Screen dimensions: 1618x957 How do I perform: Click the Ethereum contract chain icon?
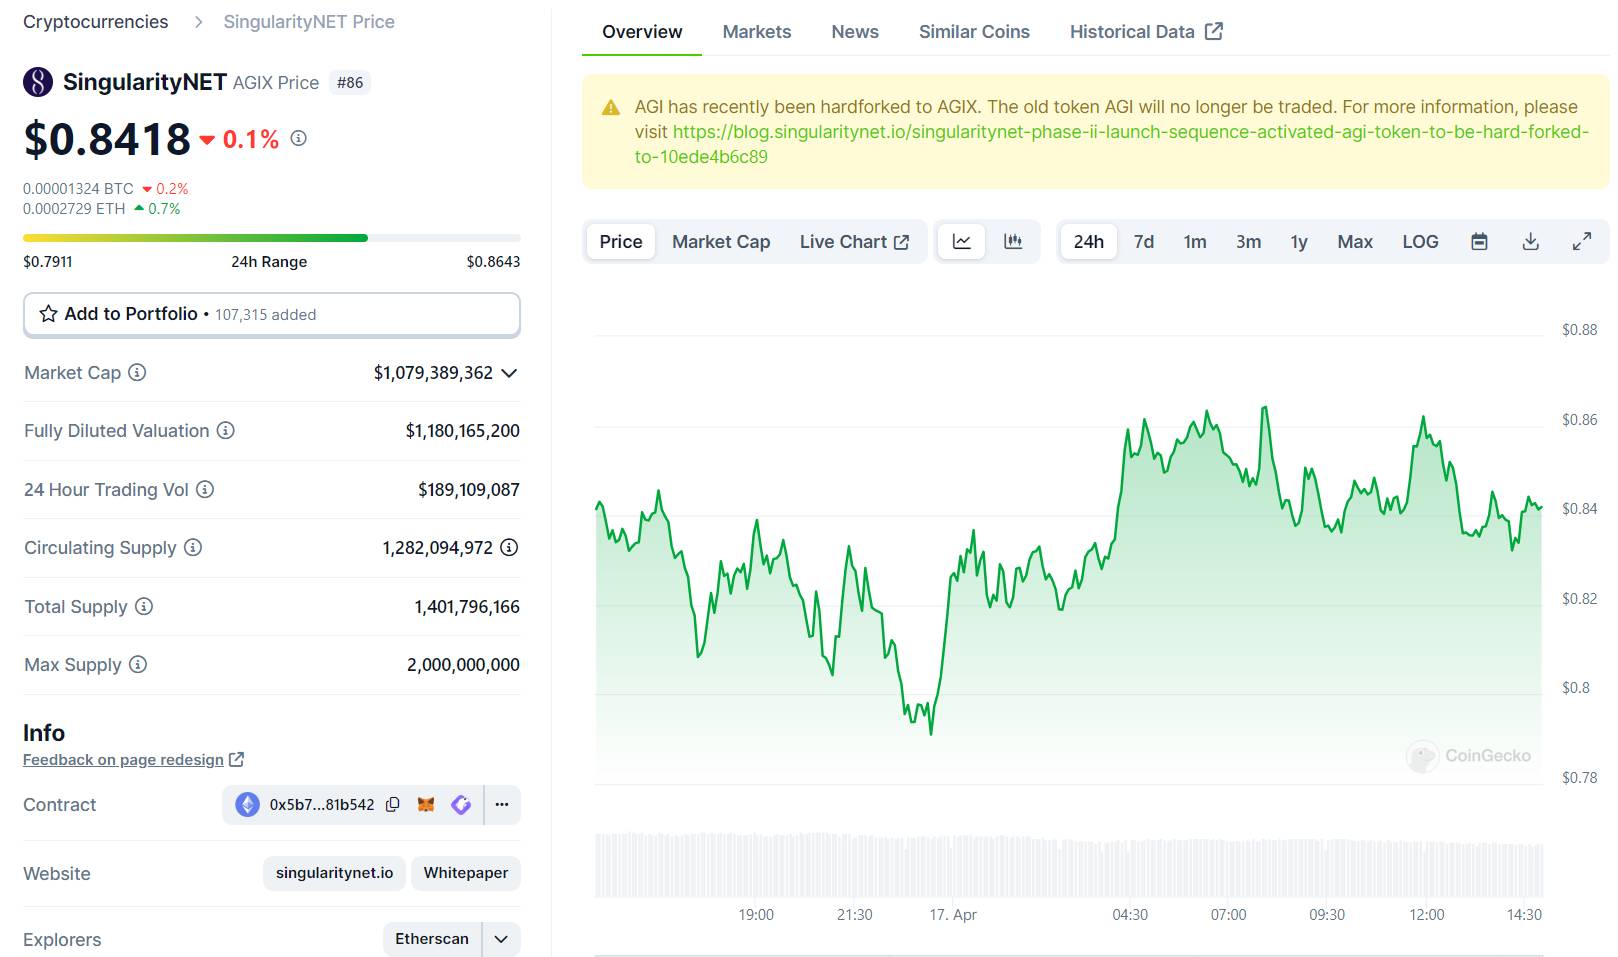point(247,804)
